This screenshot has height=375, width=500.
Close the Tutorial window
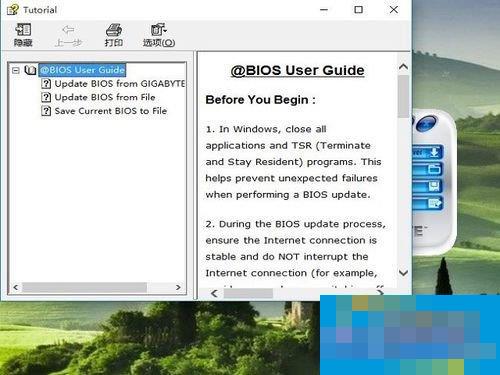[394, 10]
